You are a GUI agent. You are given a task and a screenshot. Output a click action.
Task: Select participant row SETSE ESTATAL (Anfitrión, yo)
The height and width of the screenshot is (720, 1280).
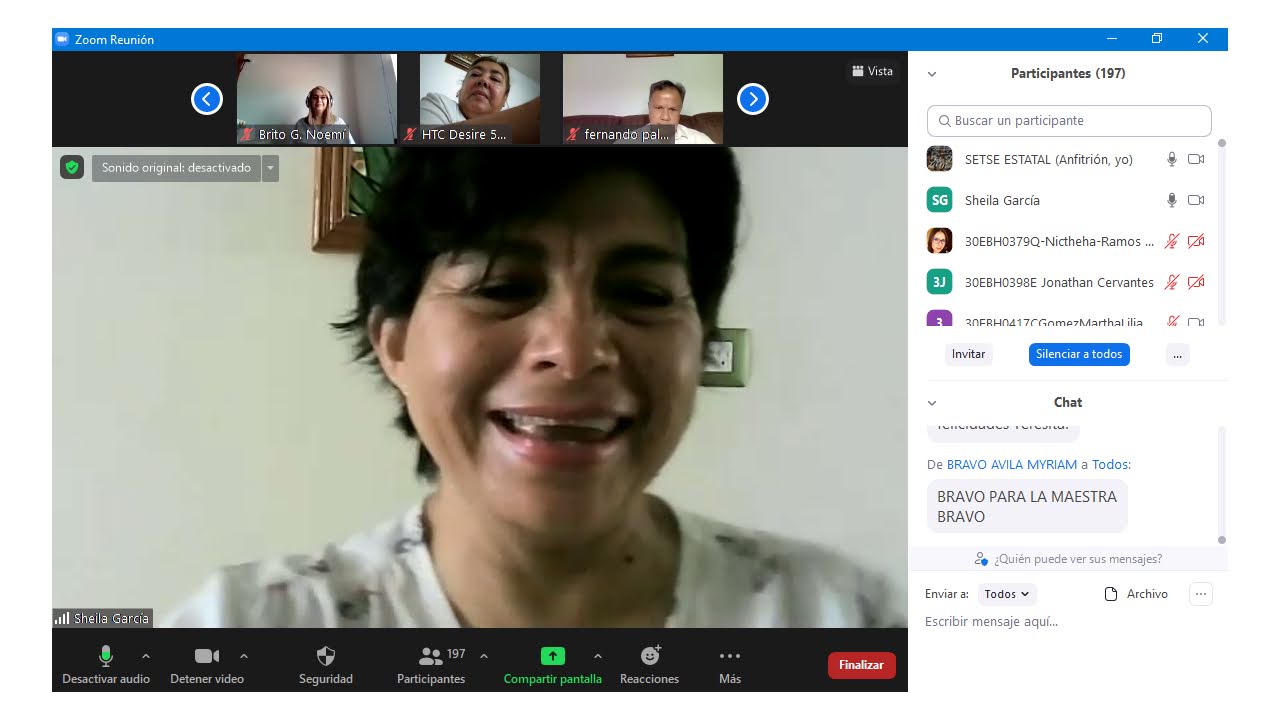(x=1068, y=159)
